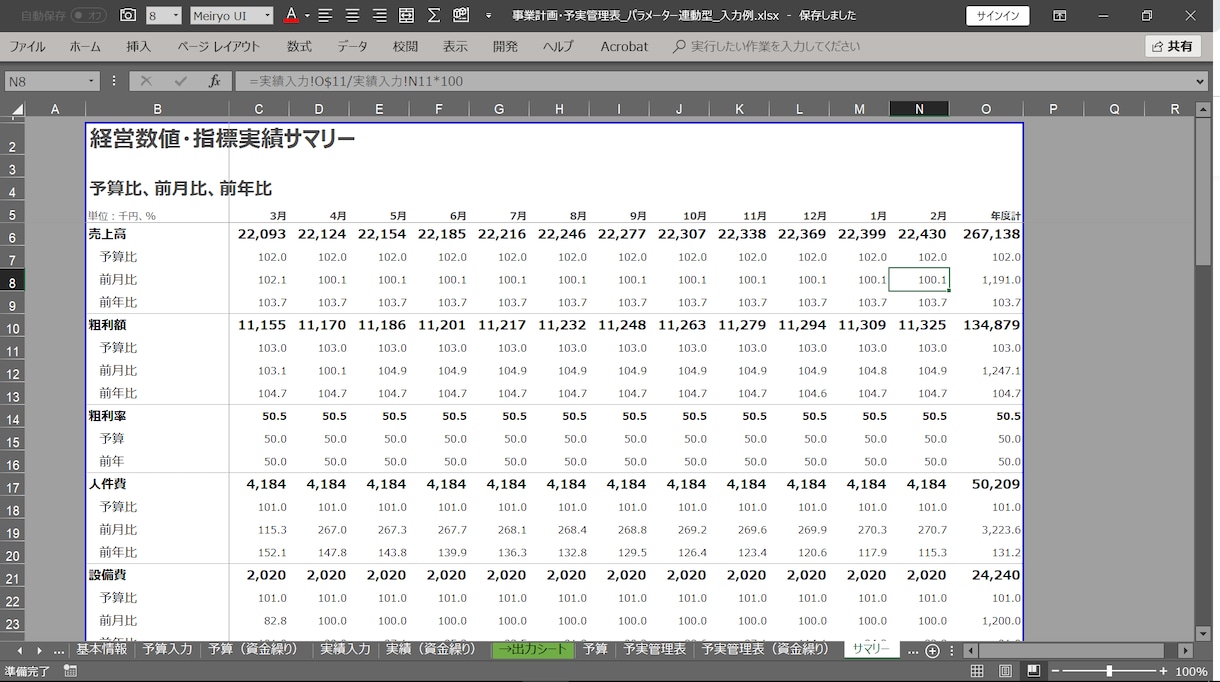
Task: Click the select-all corner triangle
Action: click(x=17, y=109)
